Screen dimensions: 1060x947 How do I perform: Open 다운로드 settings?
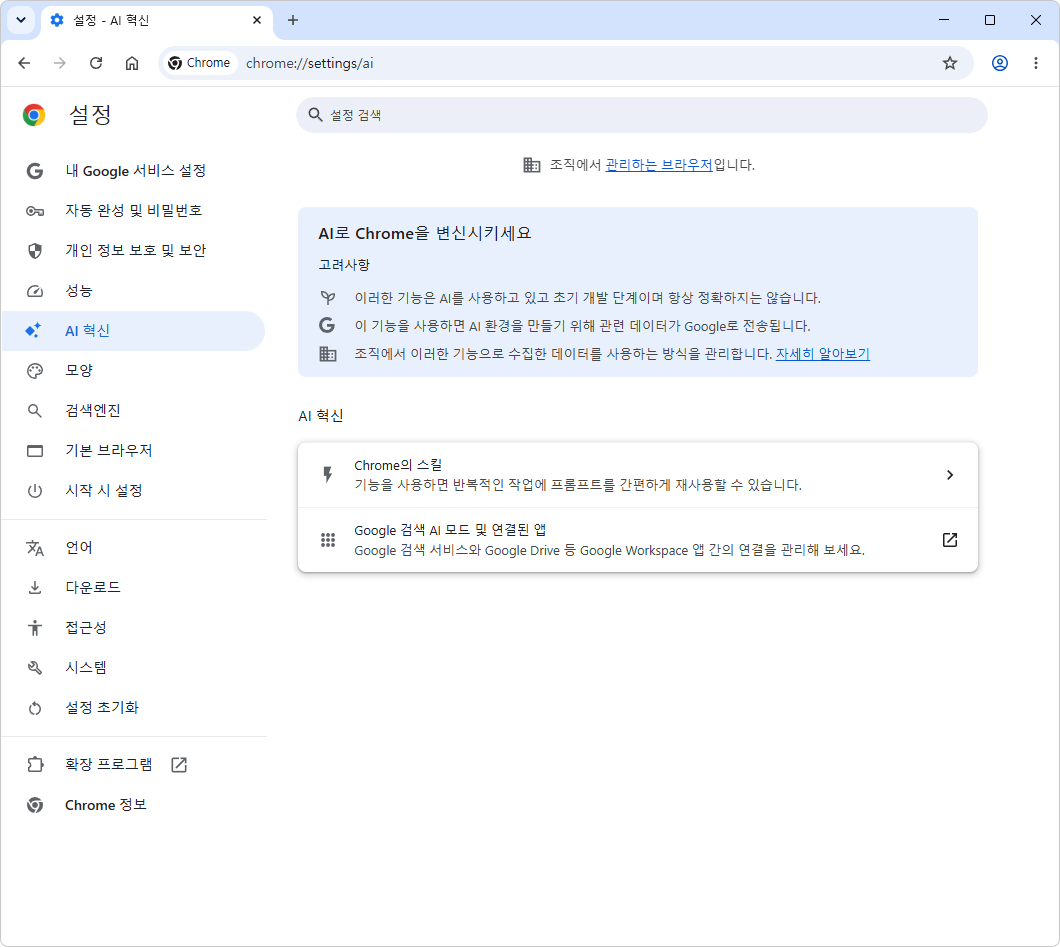click(134, 587)
